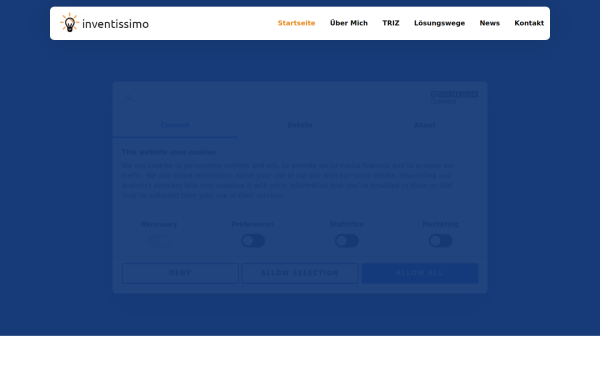Open the News page

coord(490,23)
